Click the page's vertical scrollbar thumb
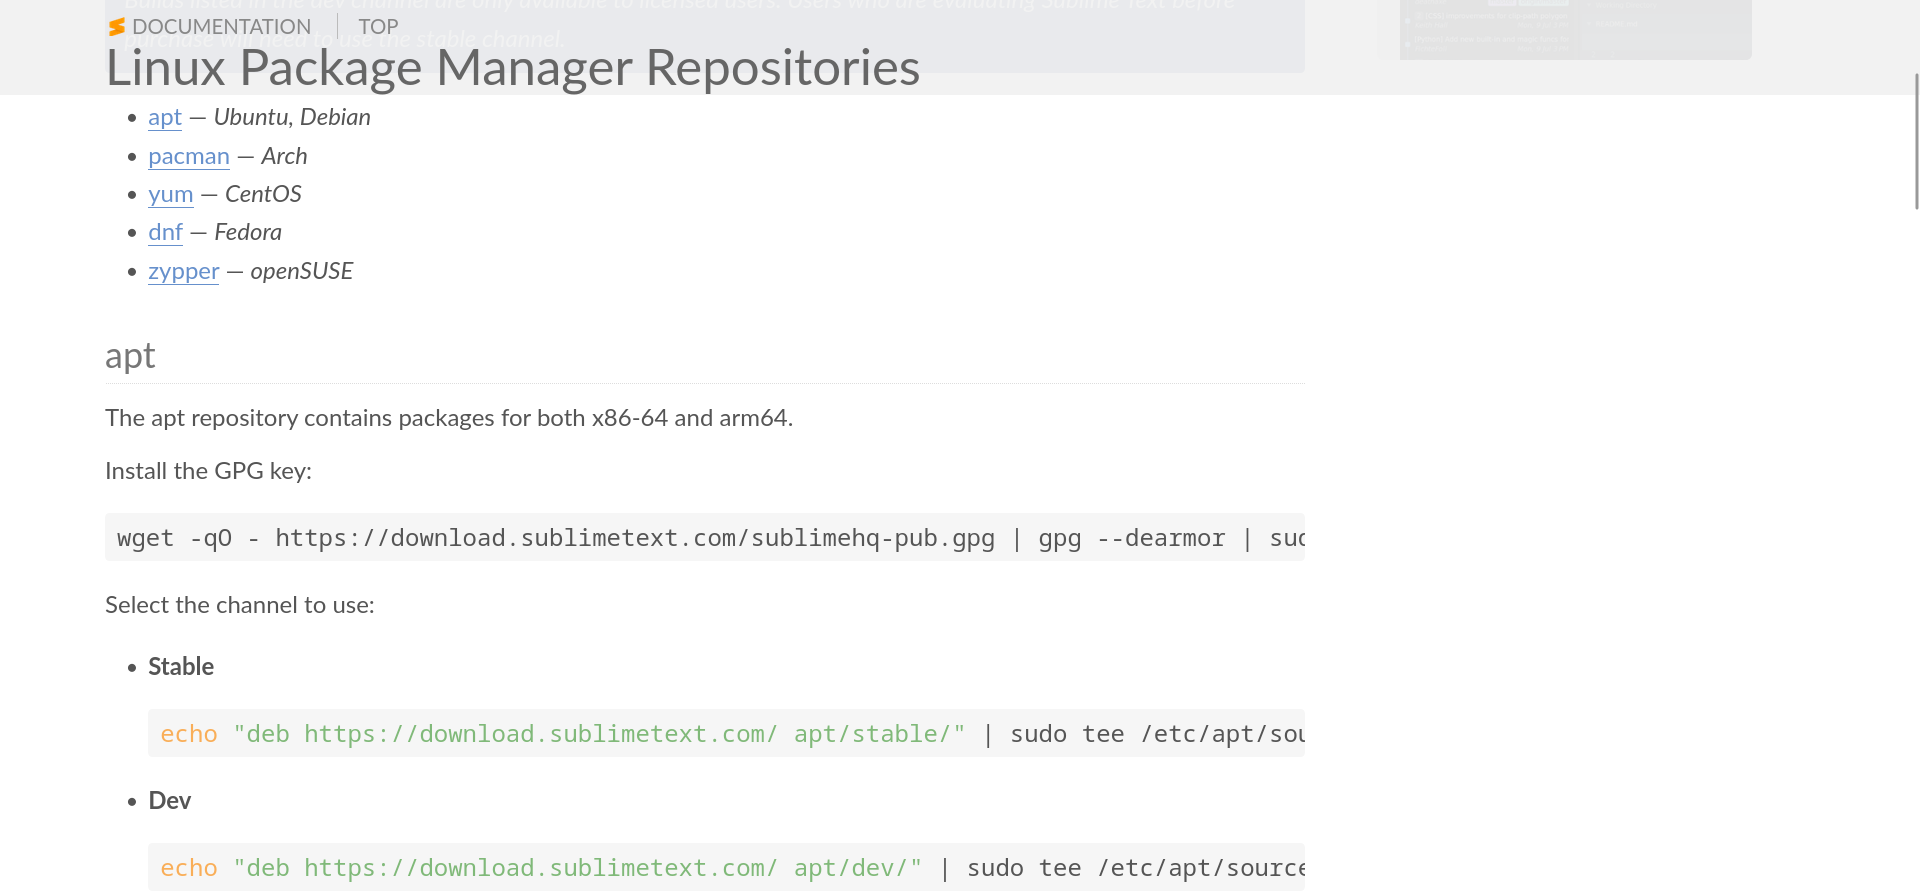Screen dimensions: 1920x895 [x=1916, y=141]
